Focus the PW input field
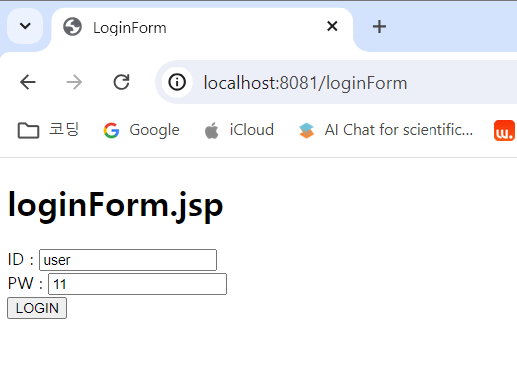 (137, 284)
